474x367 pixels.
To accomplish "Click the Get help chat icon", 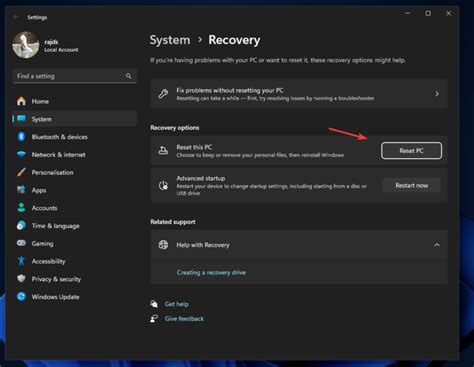I will tap(154, 304).
